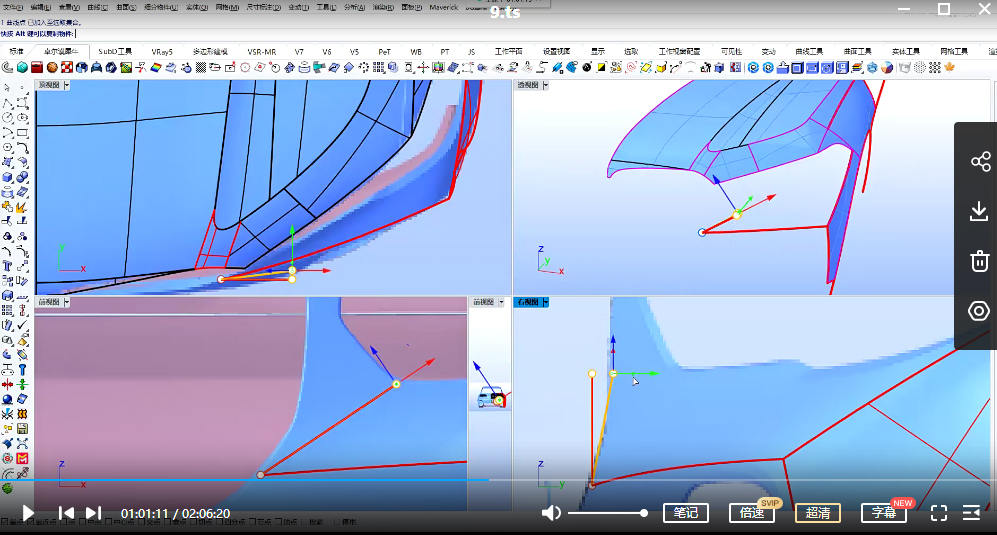Screen dimensions: 997x535
Task: Download the video from side panel
Action: pyautogui.click(x=979, y=211)
